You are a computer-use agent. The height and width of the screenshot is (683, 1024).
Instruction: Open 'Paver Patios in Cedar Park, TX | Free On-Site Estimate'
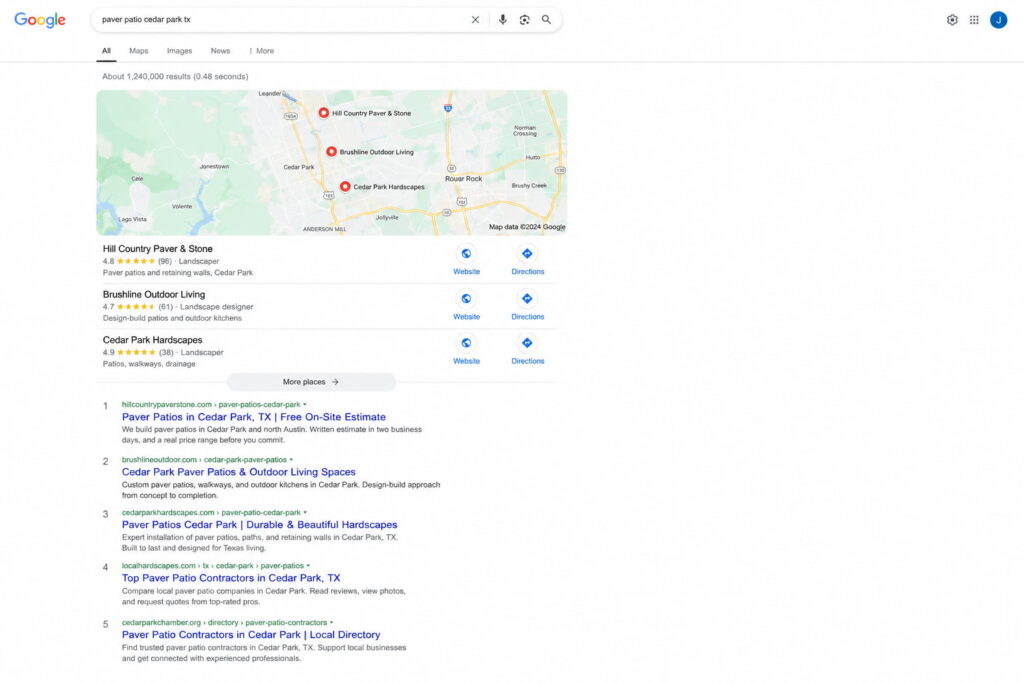pyautogui.click(x=253, y=417)
